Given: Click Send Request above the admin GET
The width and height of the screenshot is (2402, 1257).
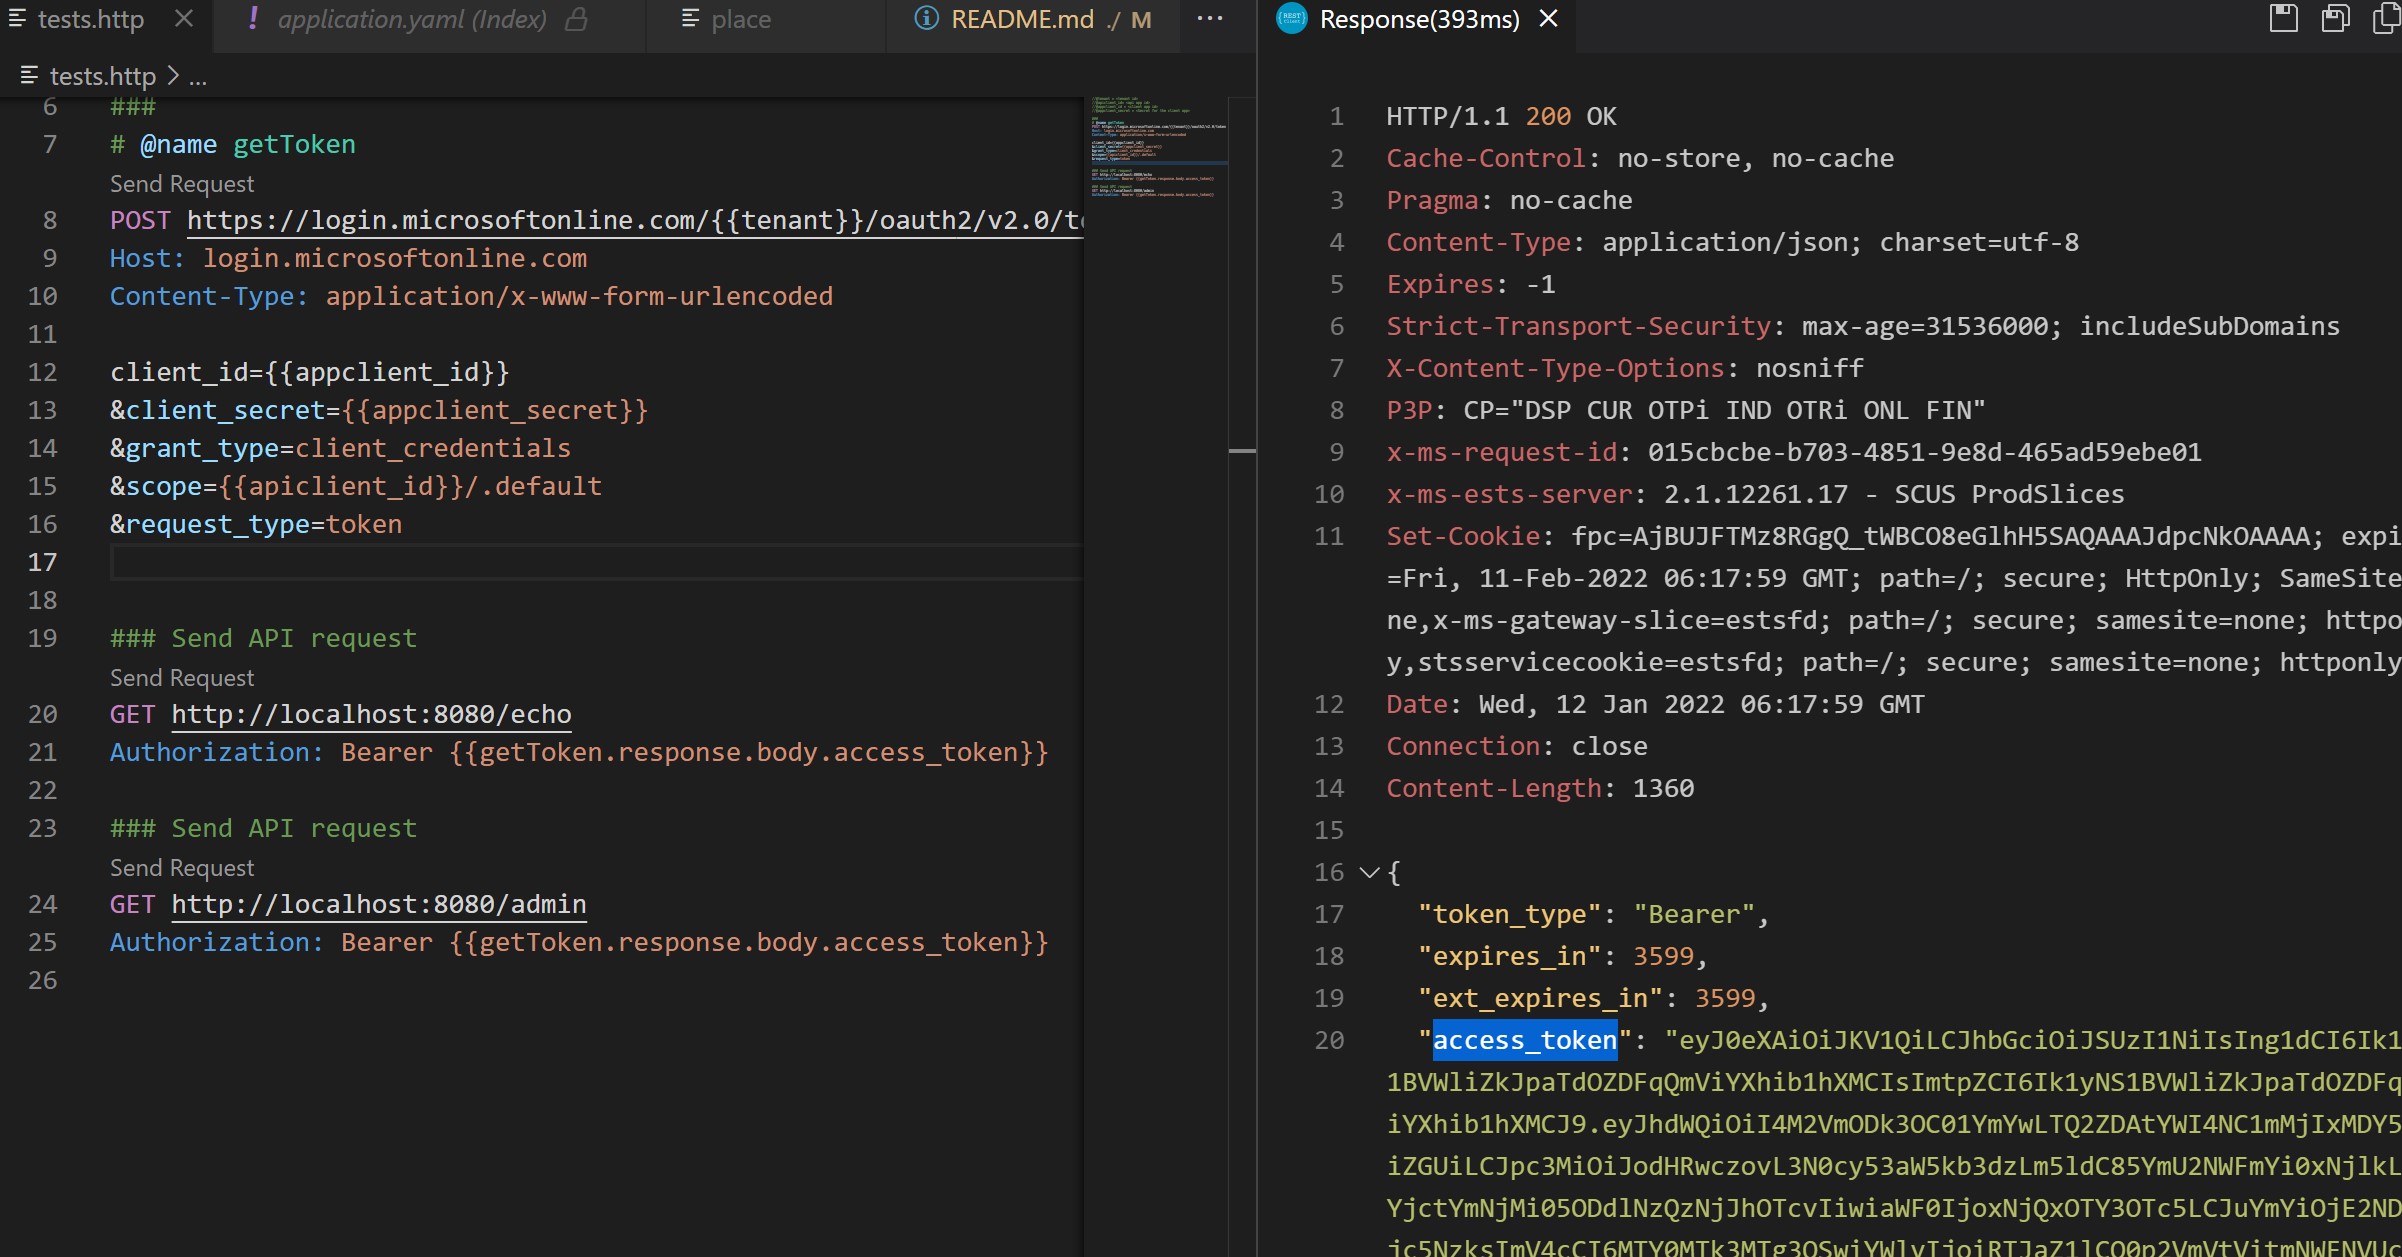Looking at the screenshot, I should [x=182, y=868].
